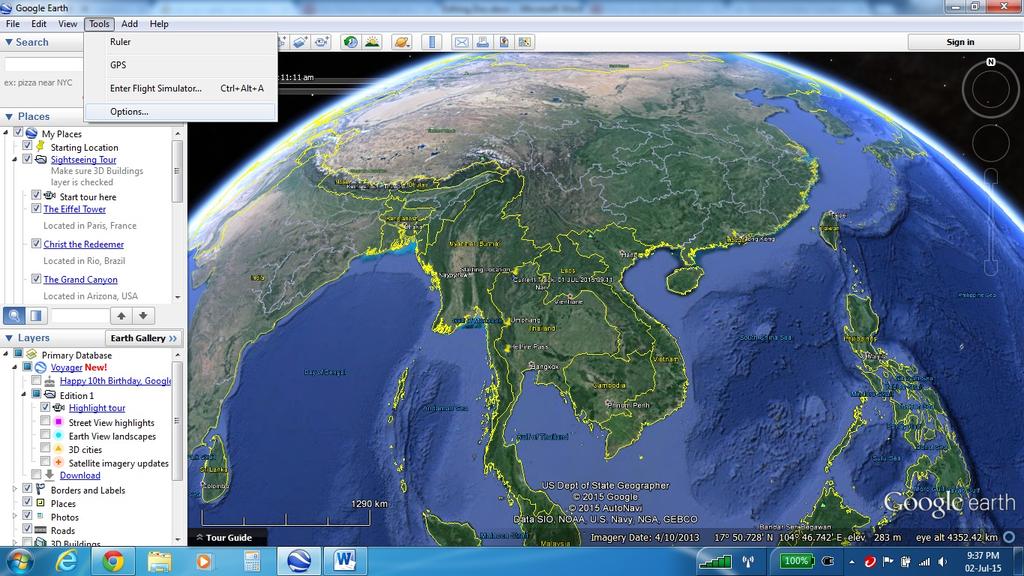
Task: Click The Eiffel Tower link
Action: 74,209
